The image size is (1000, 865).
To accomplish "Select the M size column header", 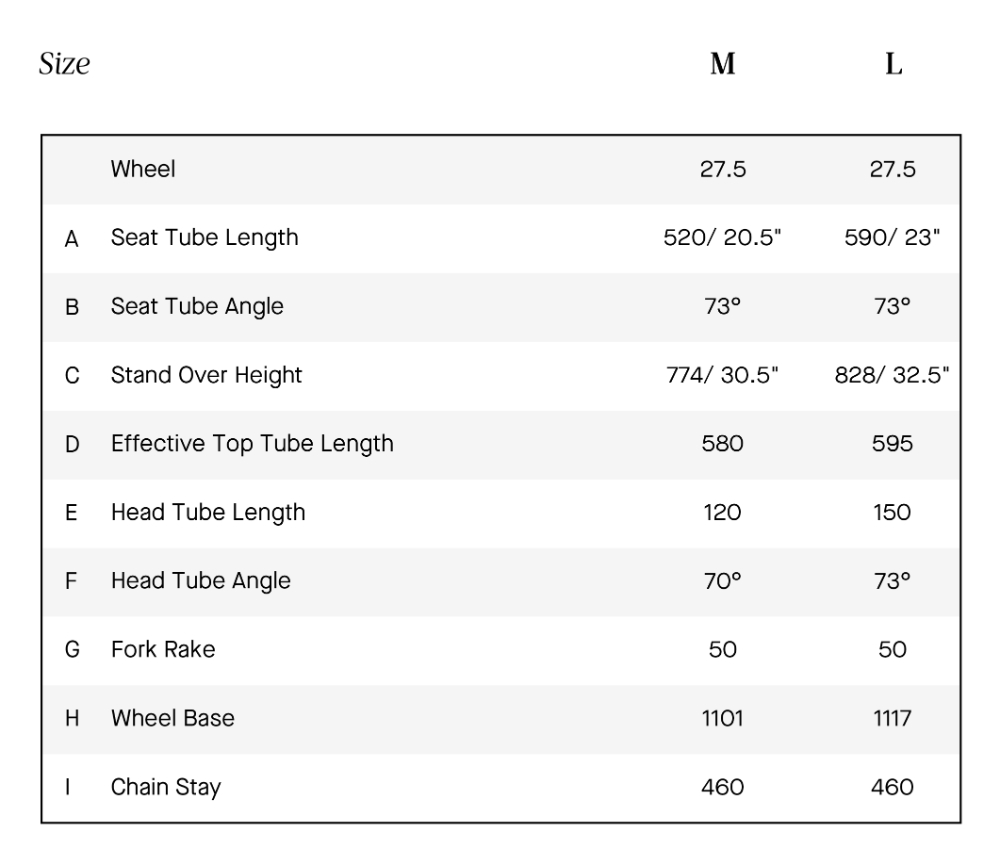I will (x=722, y=65).
